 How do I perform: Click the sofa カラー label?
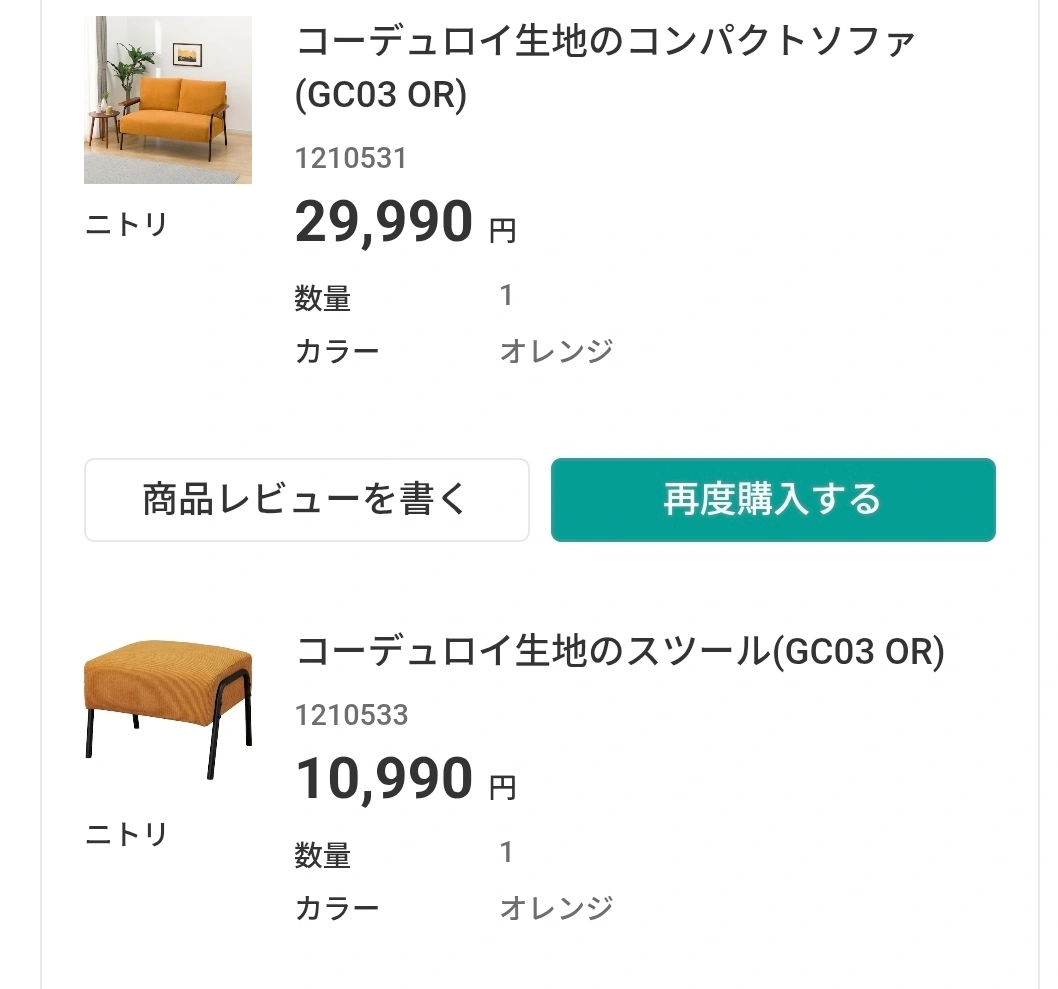337,352
